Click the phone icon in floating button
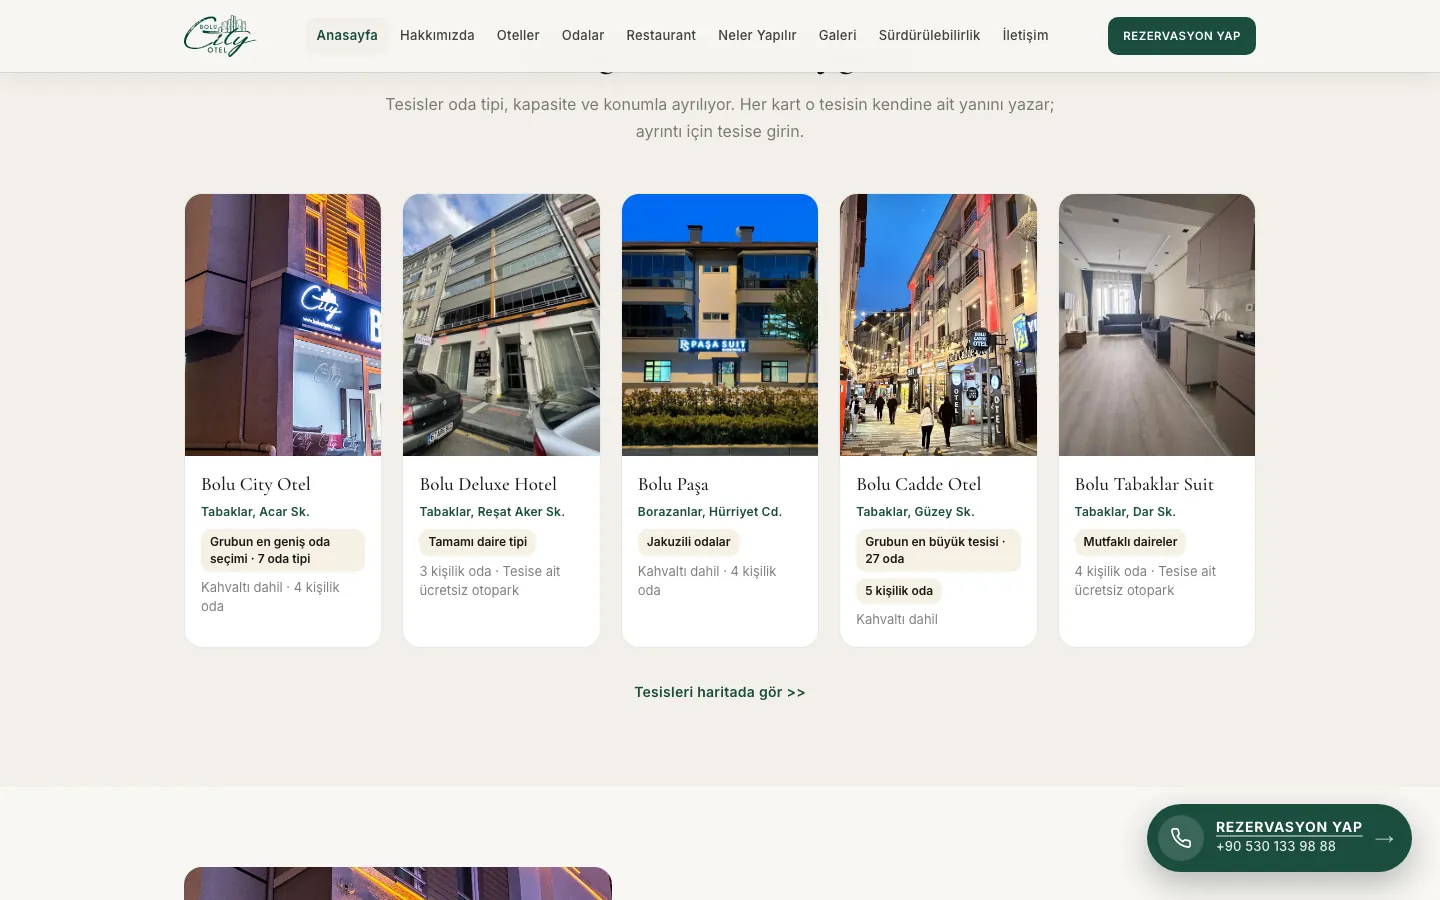 coord(1181,838)
